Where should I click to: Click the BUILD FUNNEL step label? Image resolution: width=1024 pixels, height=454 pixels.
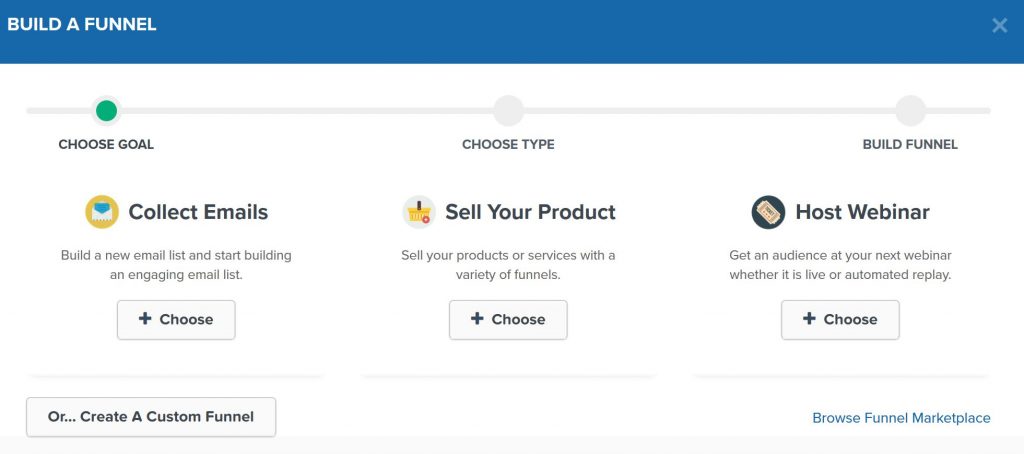point(910,144)
